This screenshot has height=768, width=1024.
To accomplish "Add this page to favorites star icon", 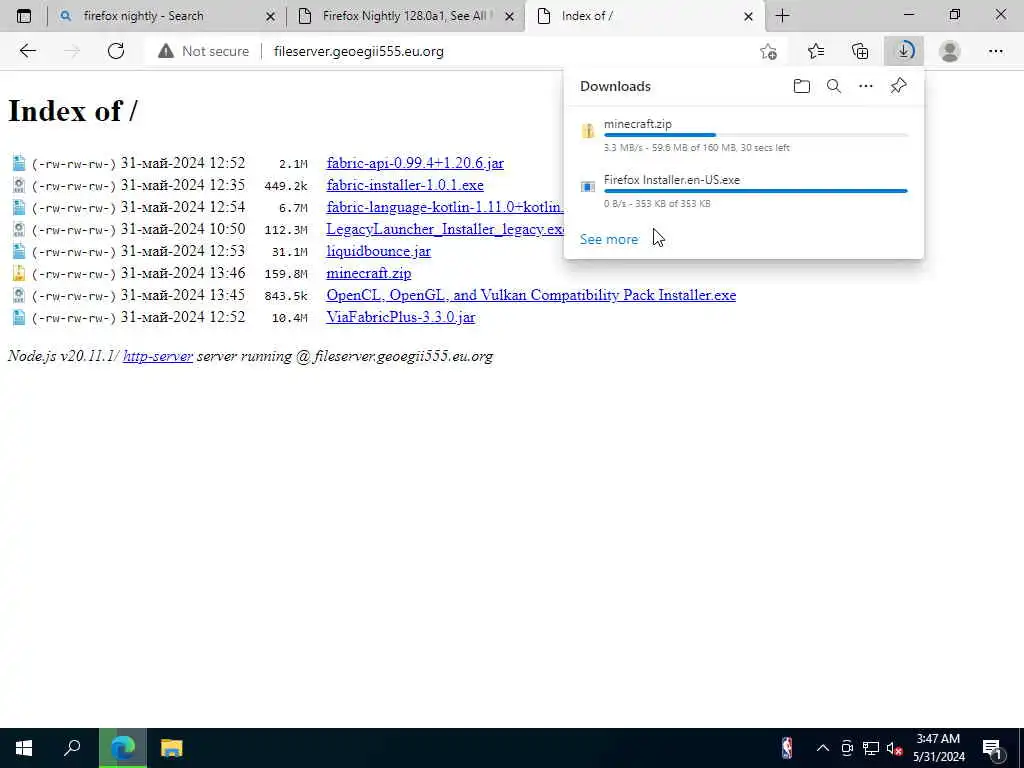I will [x=769, y=51].
